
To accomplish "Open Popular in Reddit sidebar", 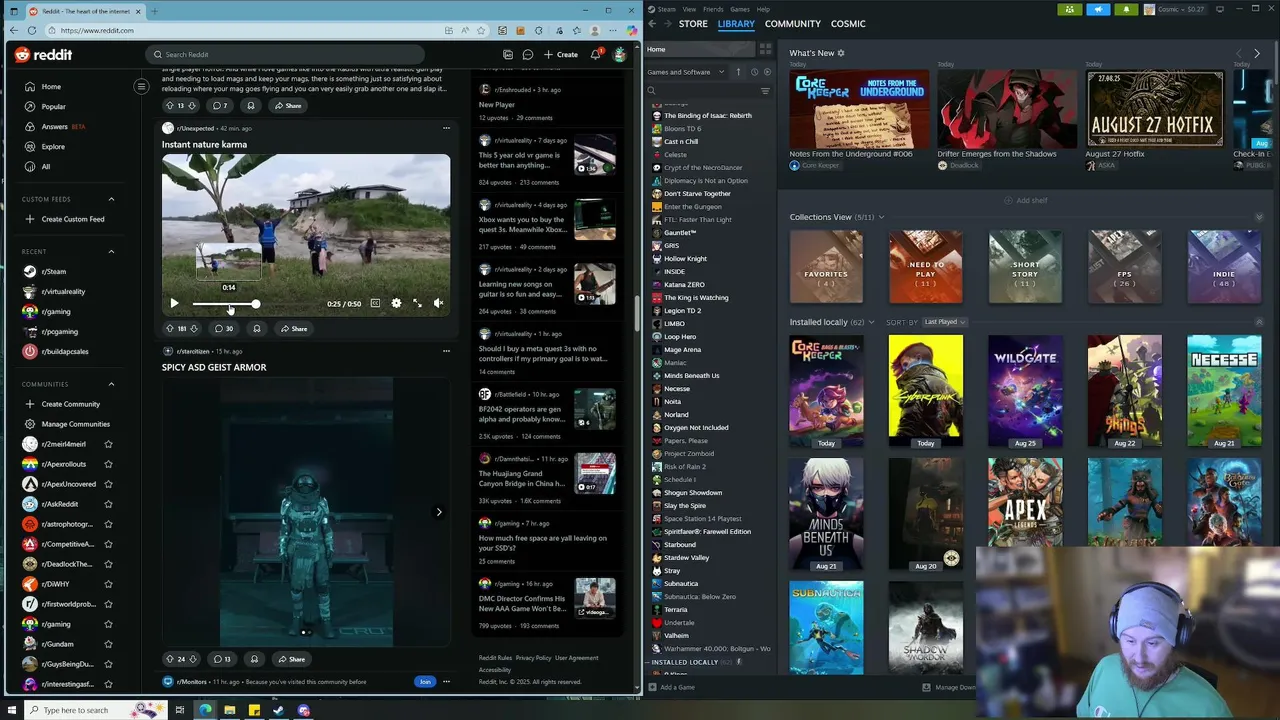I will pos(54,106).
